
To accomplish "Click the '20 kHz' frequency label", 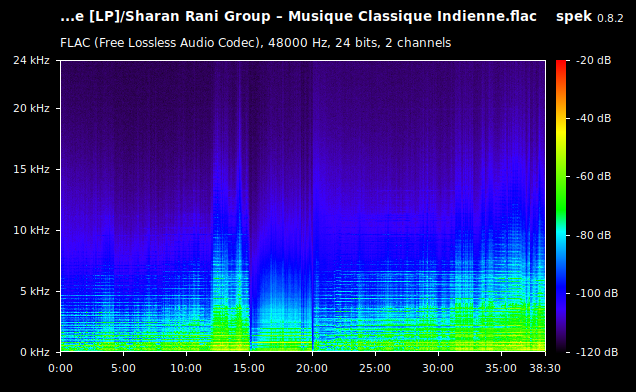I will (x=31, y=108).
